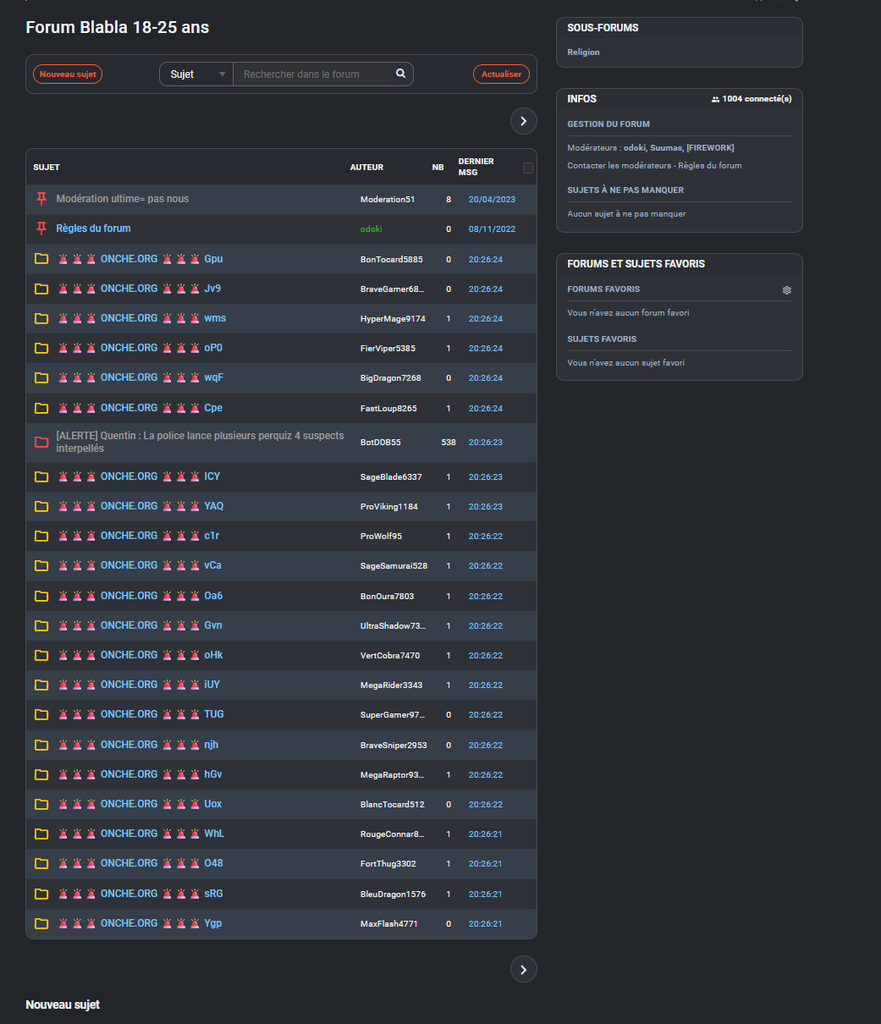This screenshot has height=1024, width=881.
Task: Click the red folder icon of ALERTE Quentin topic
Action: (41, 442)
